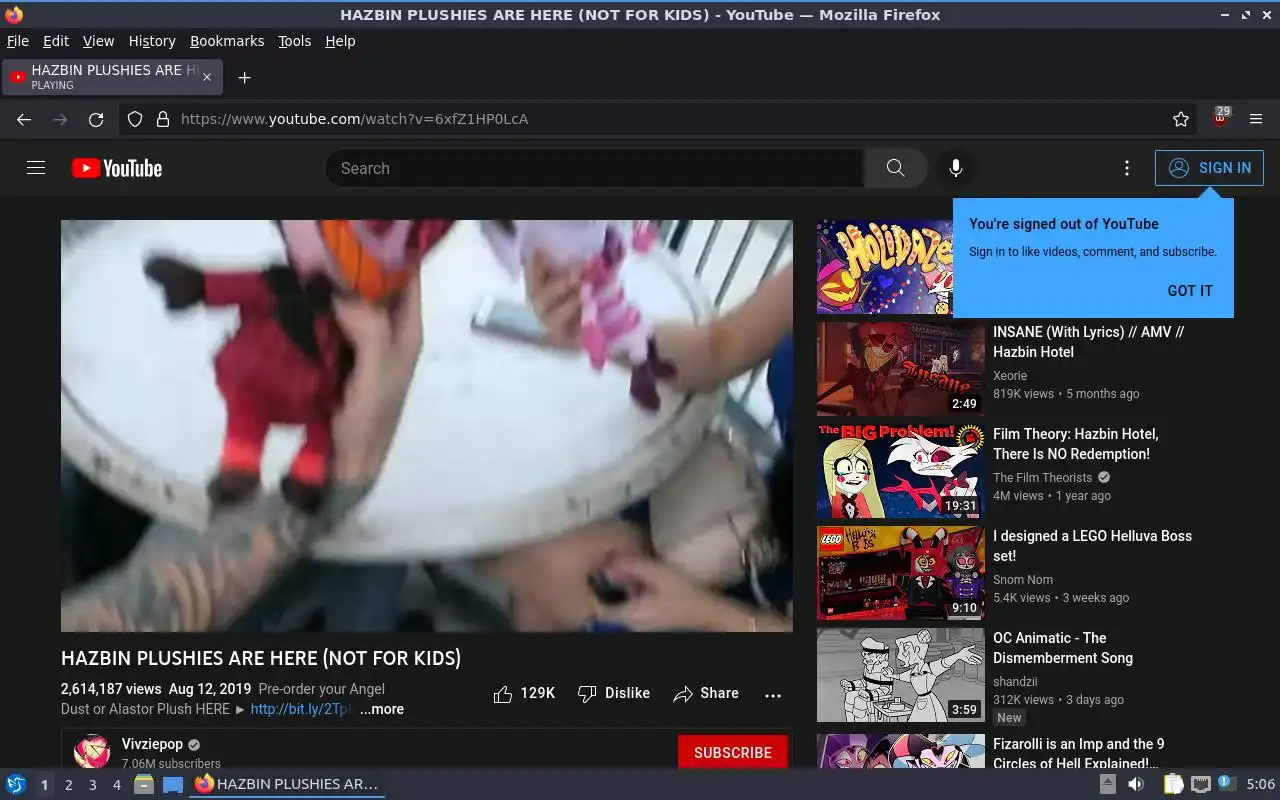This screenshot has width=1280, height=800.
Task: Open Vivziepop channel name link
Action: [x=152, y=744]
